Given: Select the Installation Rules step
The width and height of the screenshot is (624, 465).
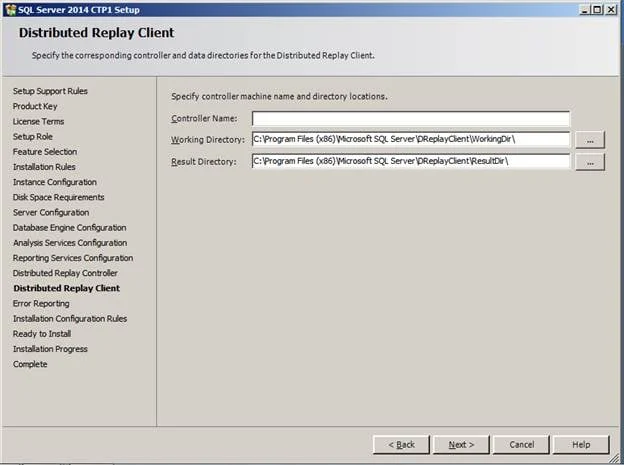Looking at the screenshot, I should click(44, 167).
